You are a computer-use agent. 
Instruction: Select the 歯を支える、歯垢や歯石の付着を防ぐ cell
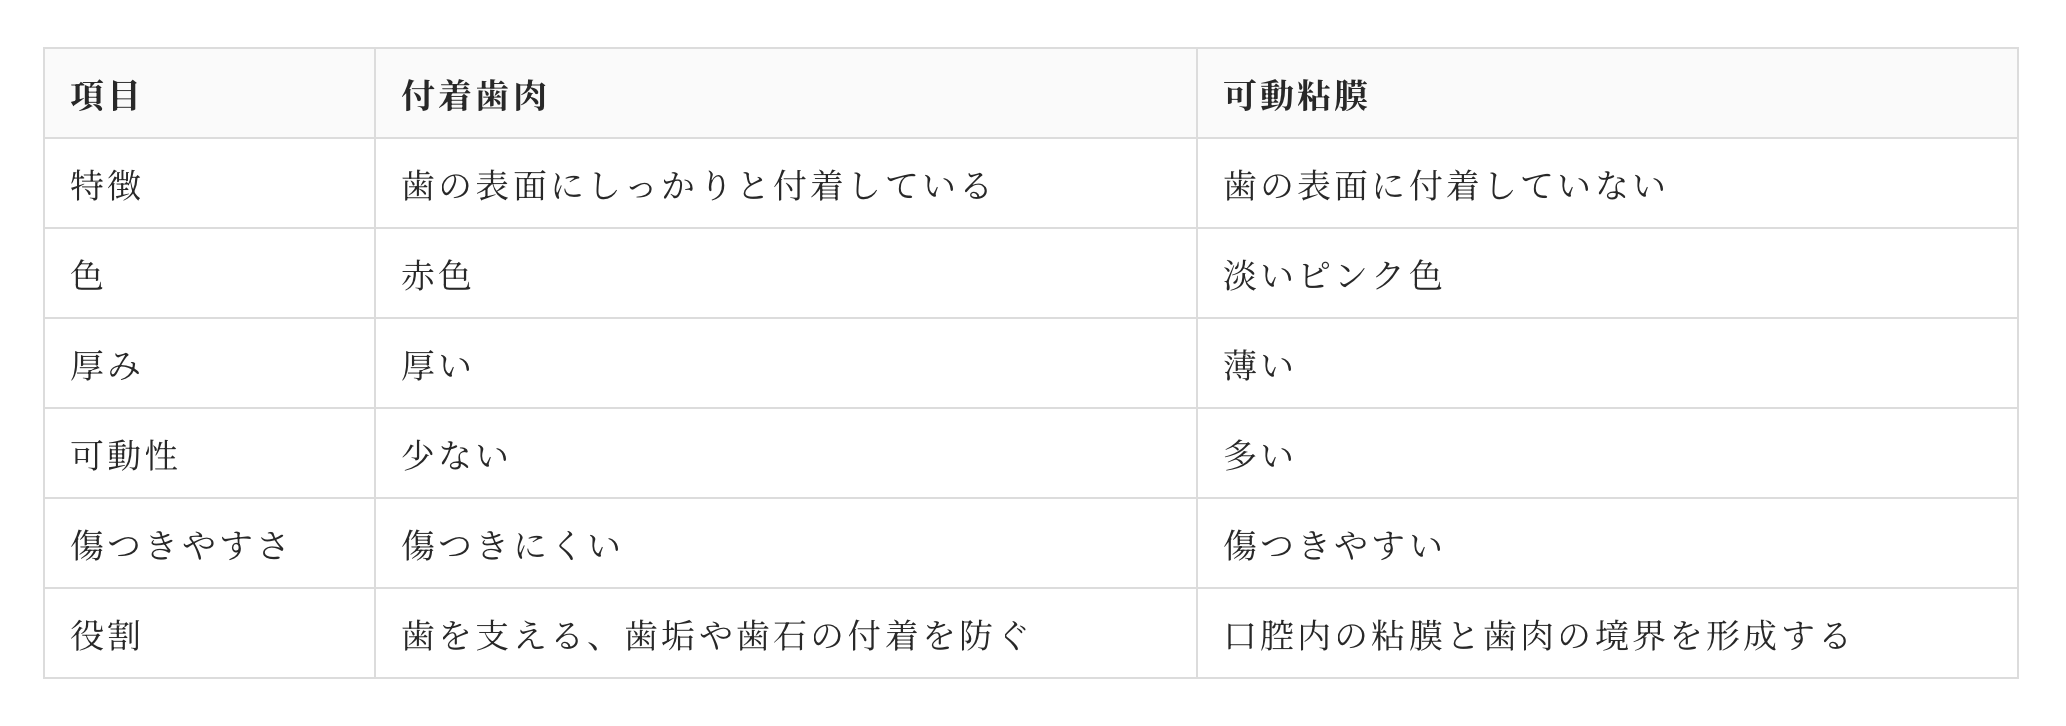[x=786, y=634]
